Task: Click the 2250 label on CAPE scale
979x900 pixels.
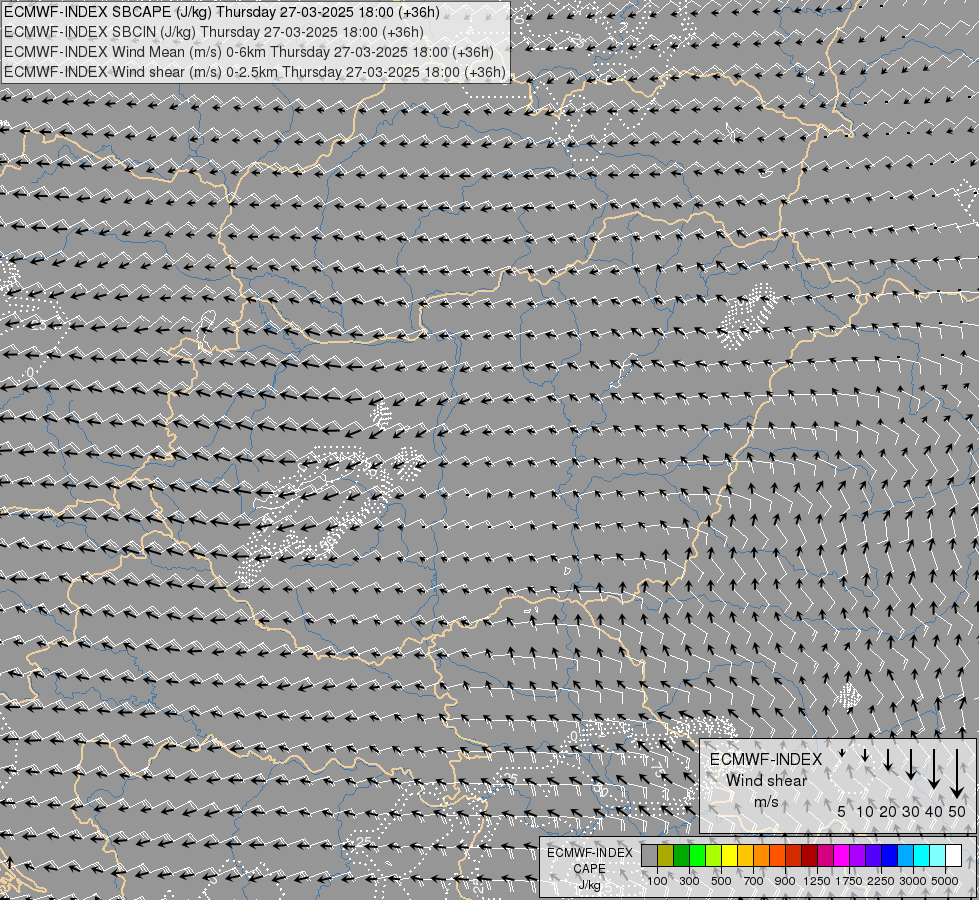Action: 881,881
